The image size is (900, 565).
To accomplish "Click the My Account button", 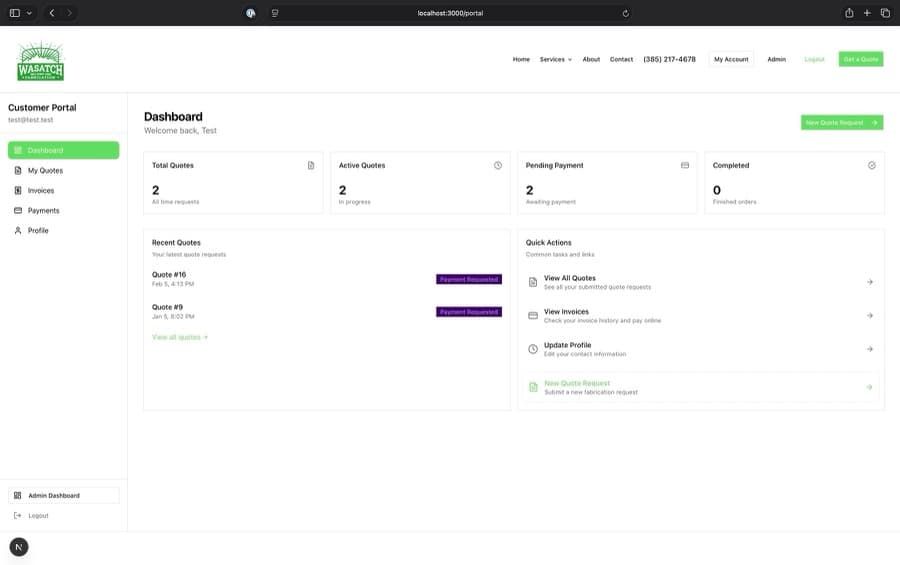I will pyautogui.click(x=731, y=59).
